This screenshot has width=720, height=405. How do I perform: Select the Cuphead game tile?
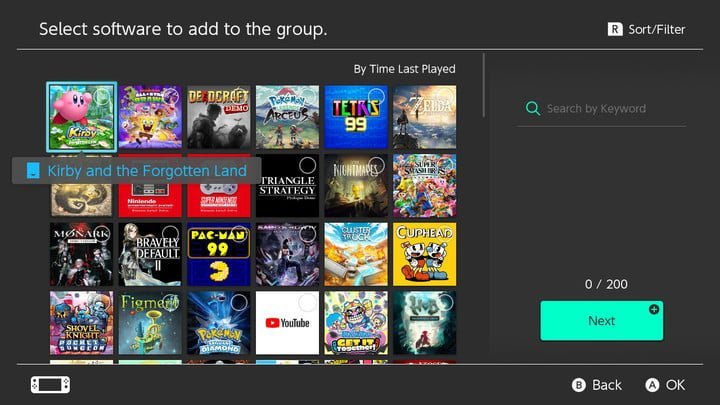pyautogui.click(x=425, y=254)
